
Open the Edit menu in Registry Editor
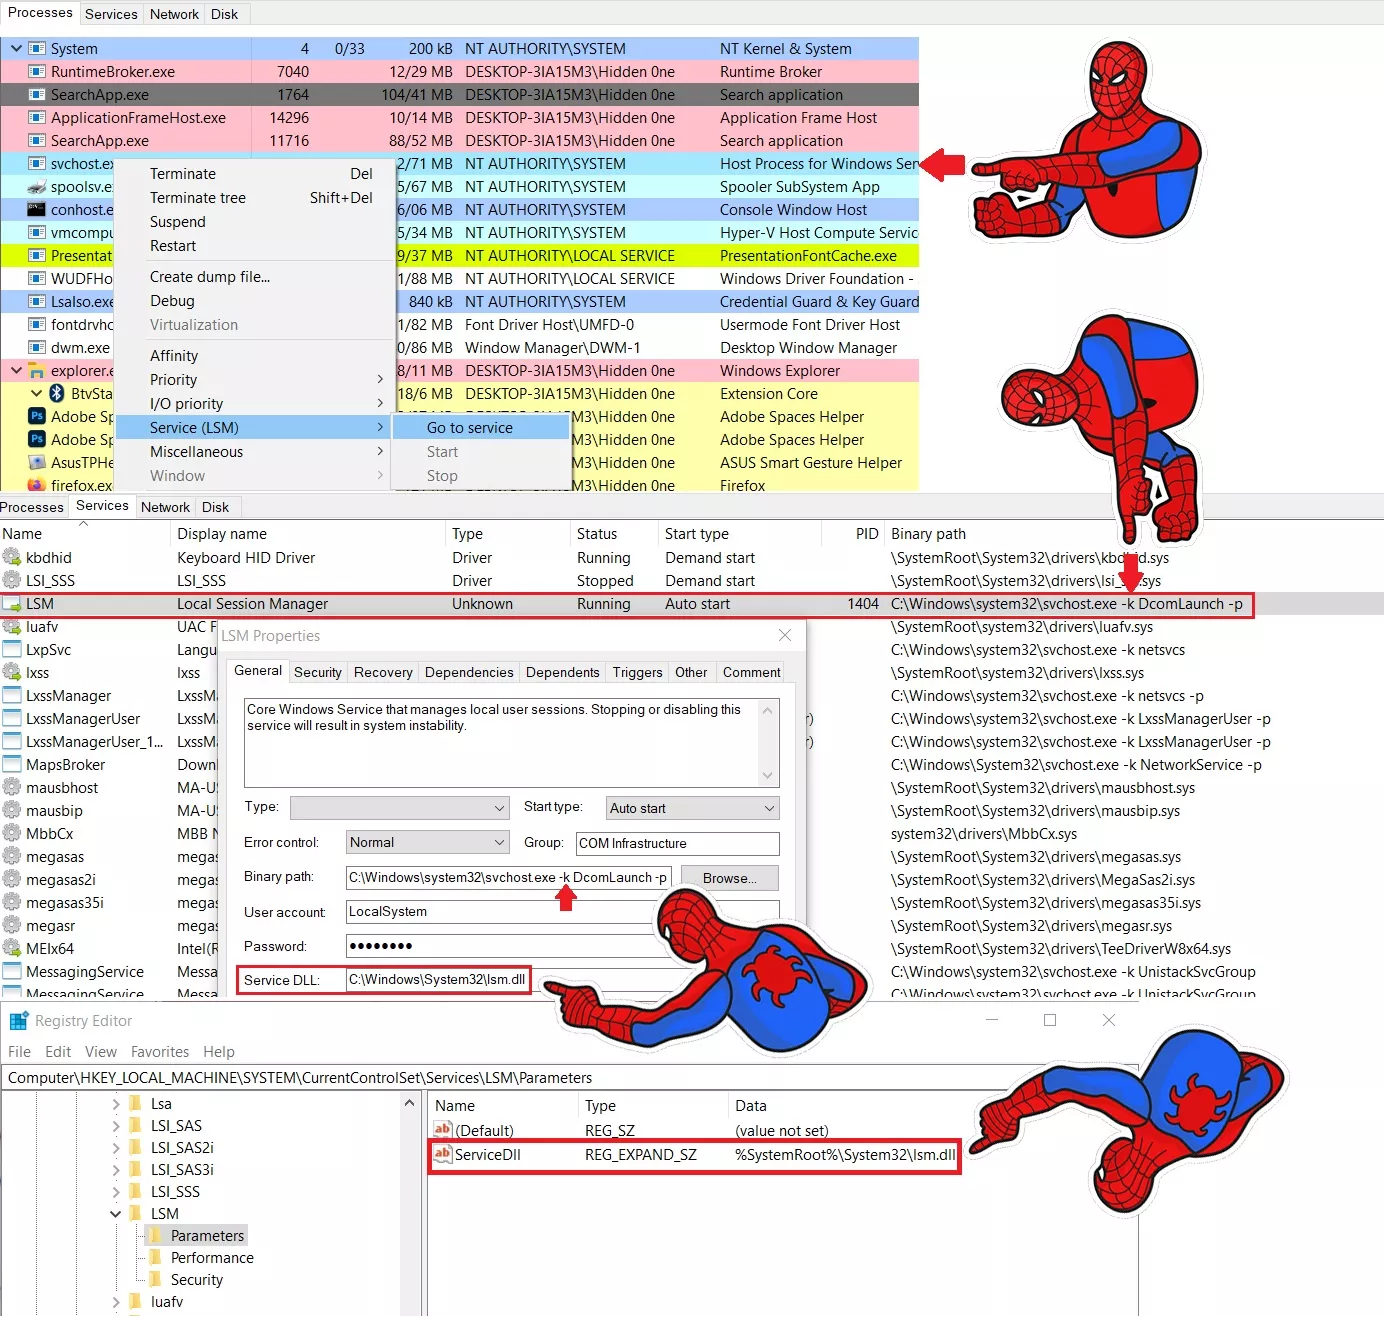tap(58, 1052)
